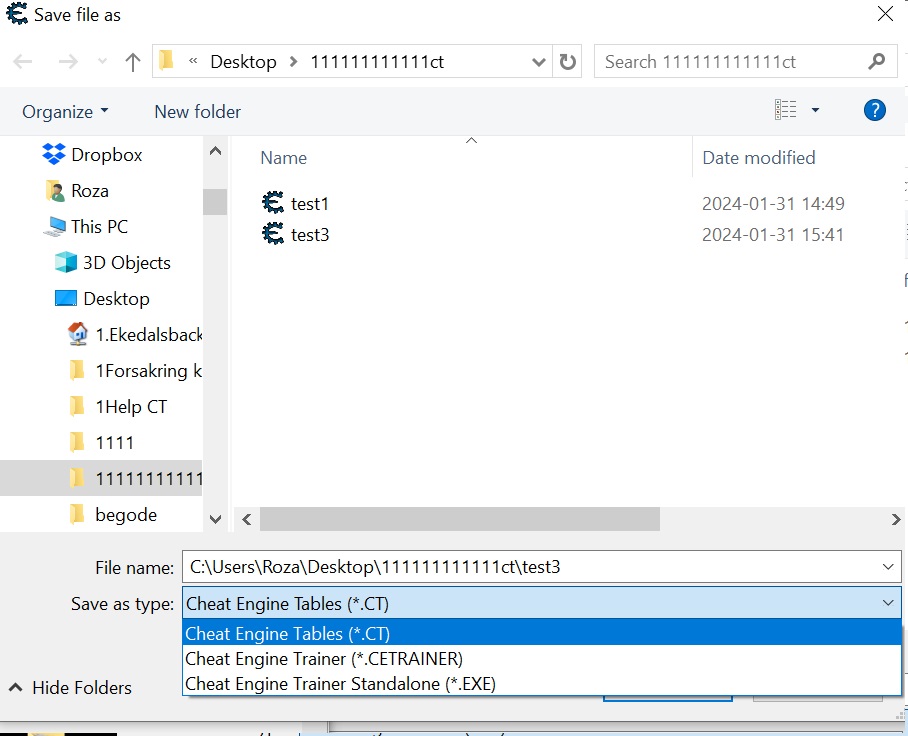Click the refresh icon beside the address bar

tap(568, 62)
